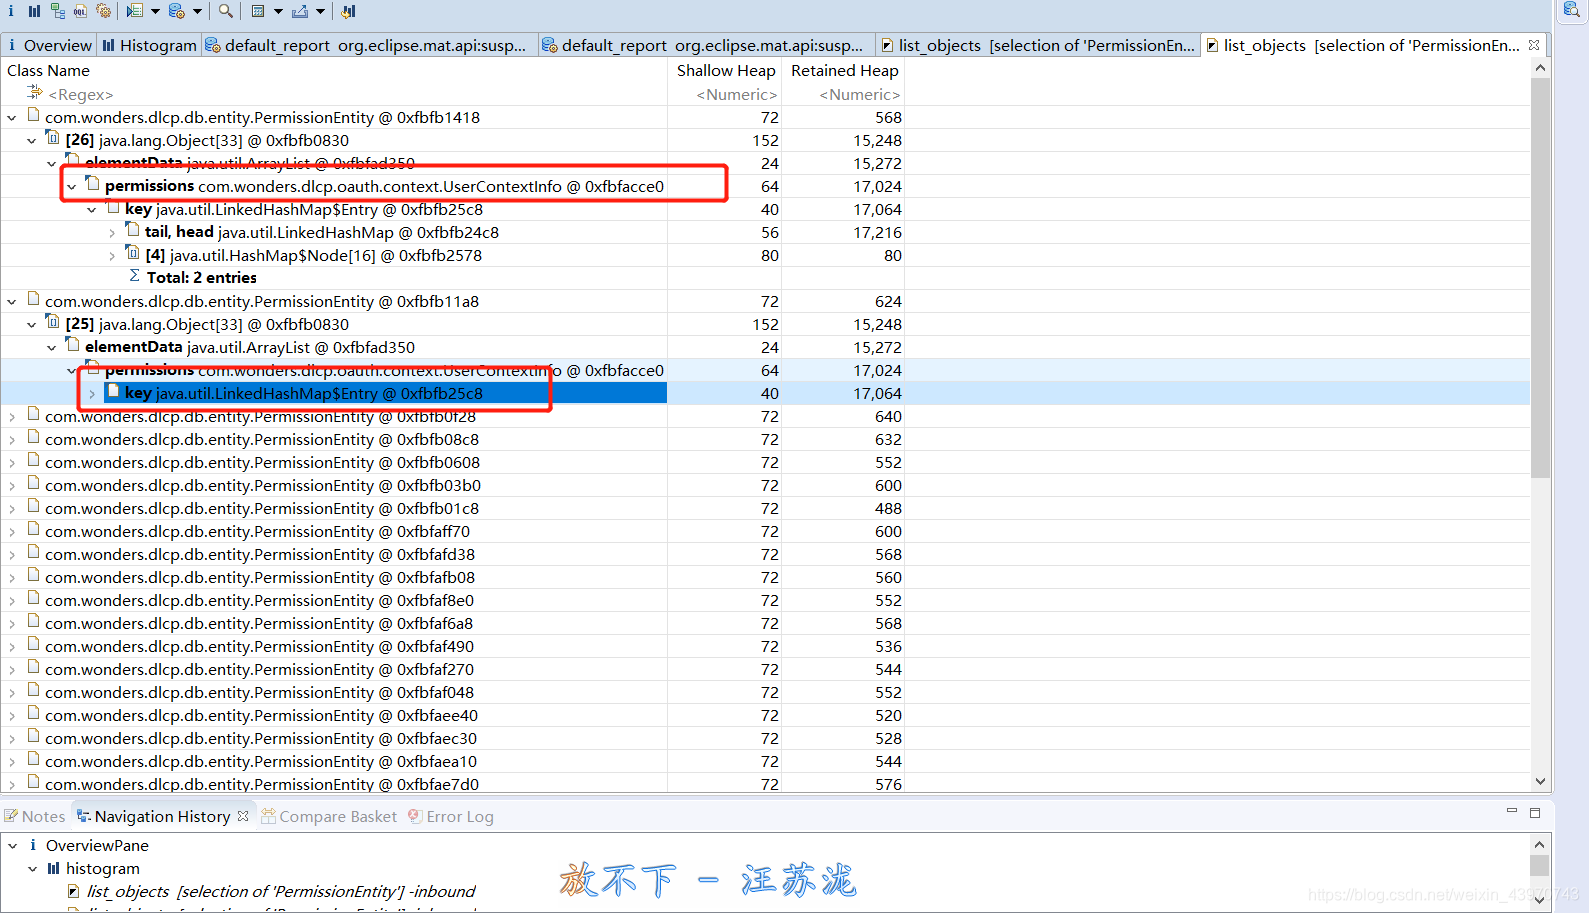Viewport: 1589px width, 913px height.
Task: Select PermissionEntity @ 0xfbfb08c8 row
Action: 262,439
